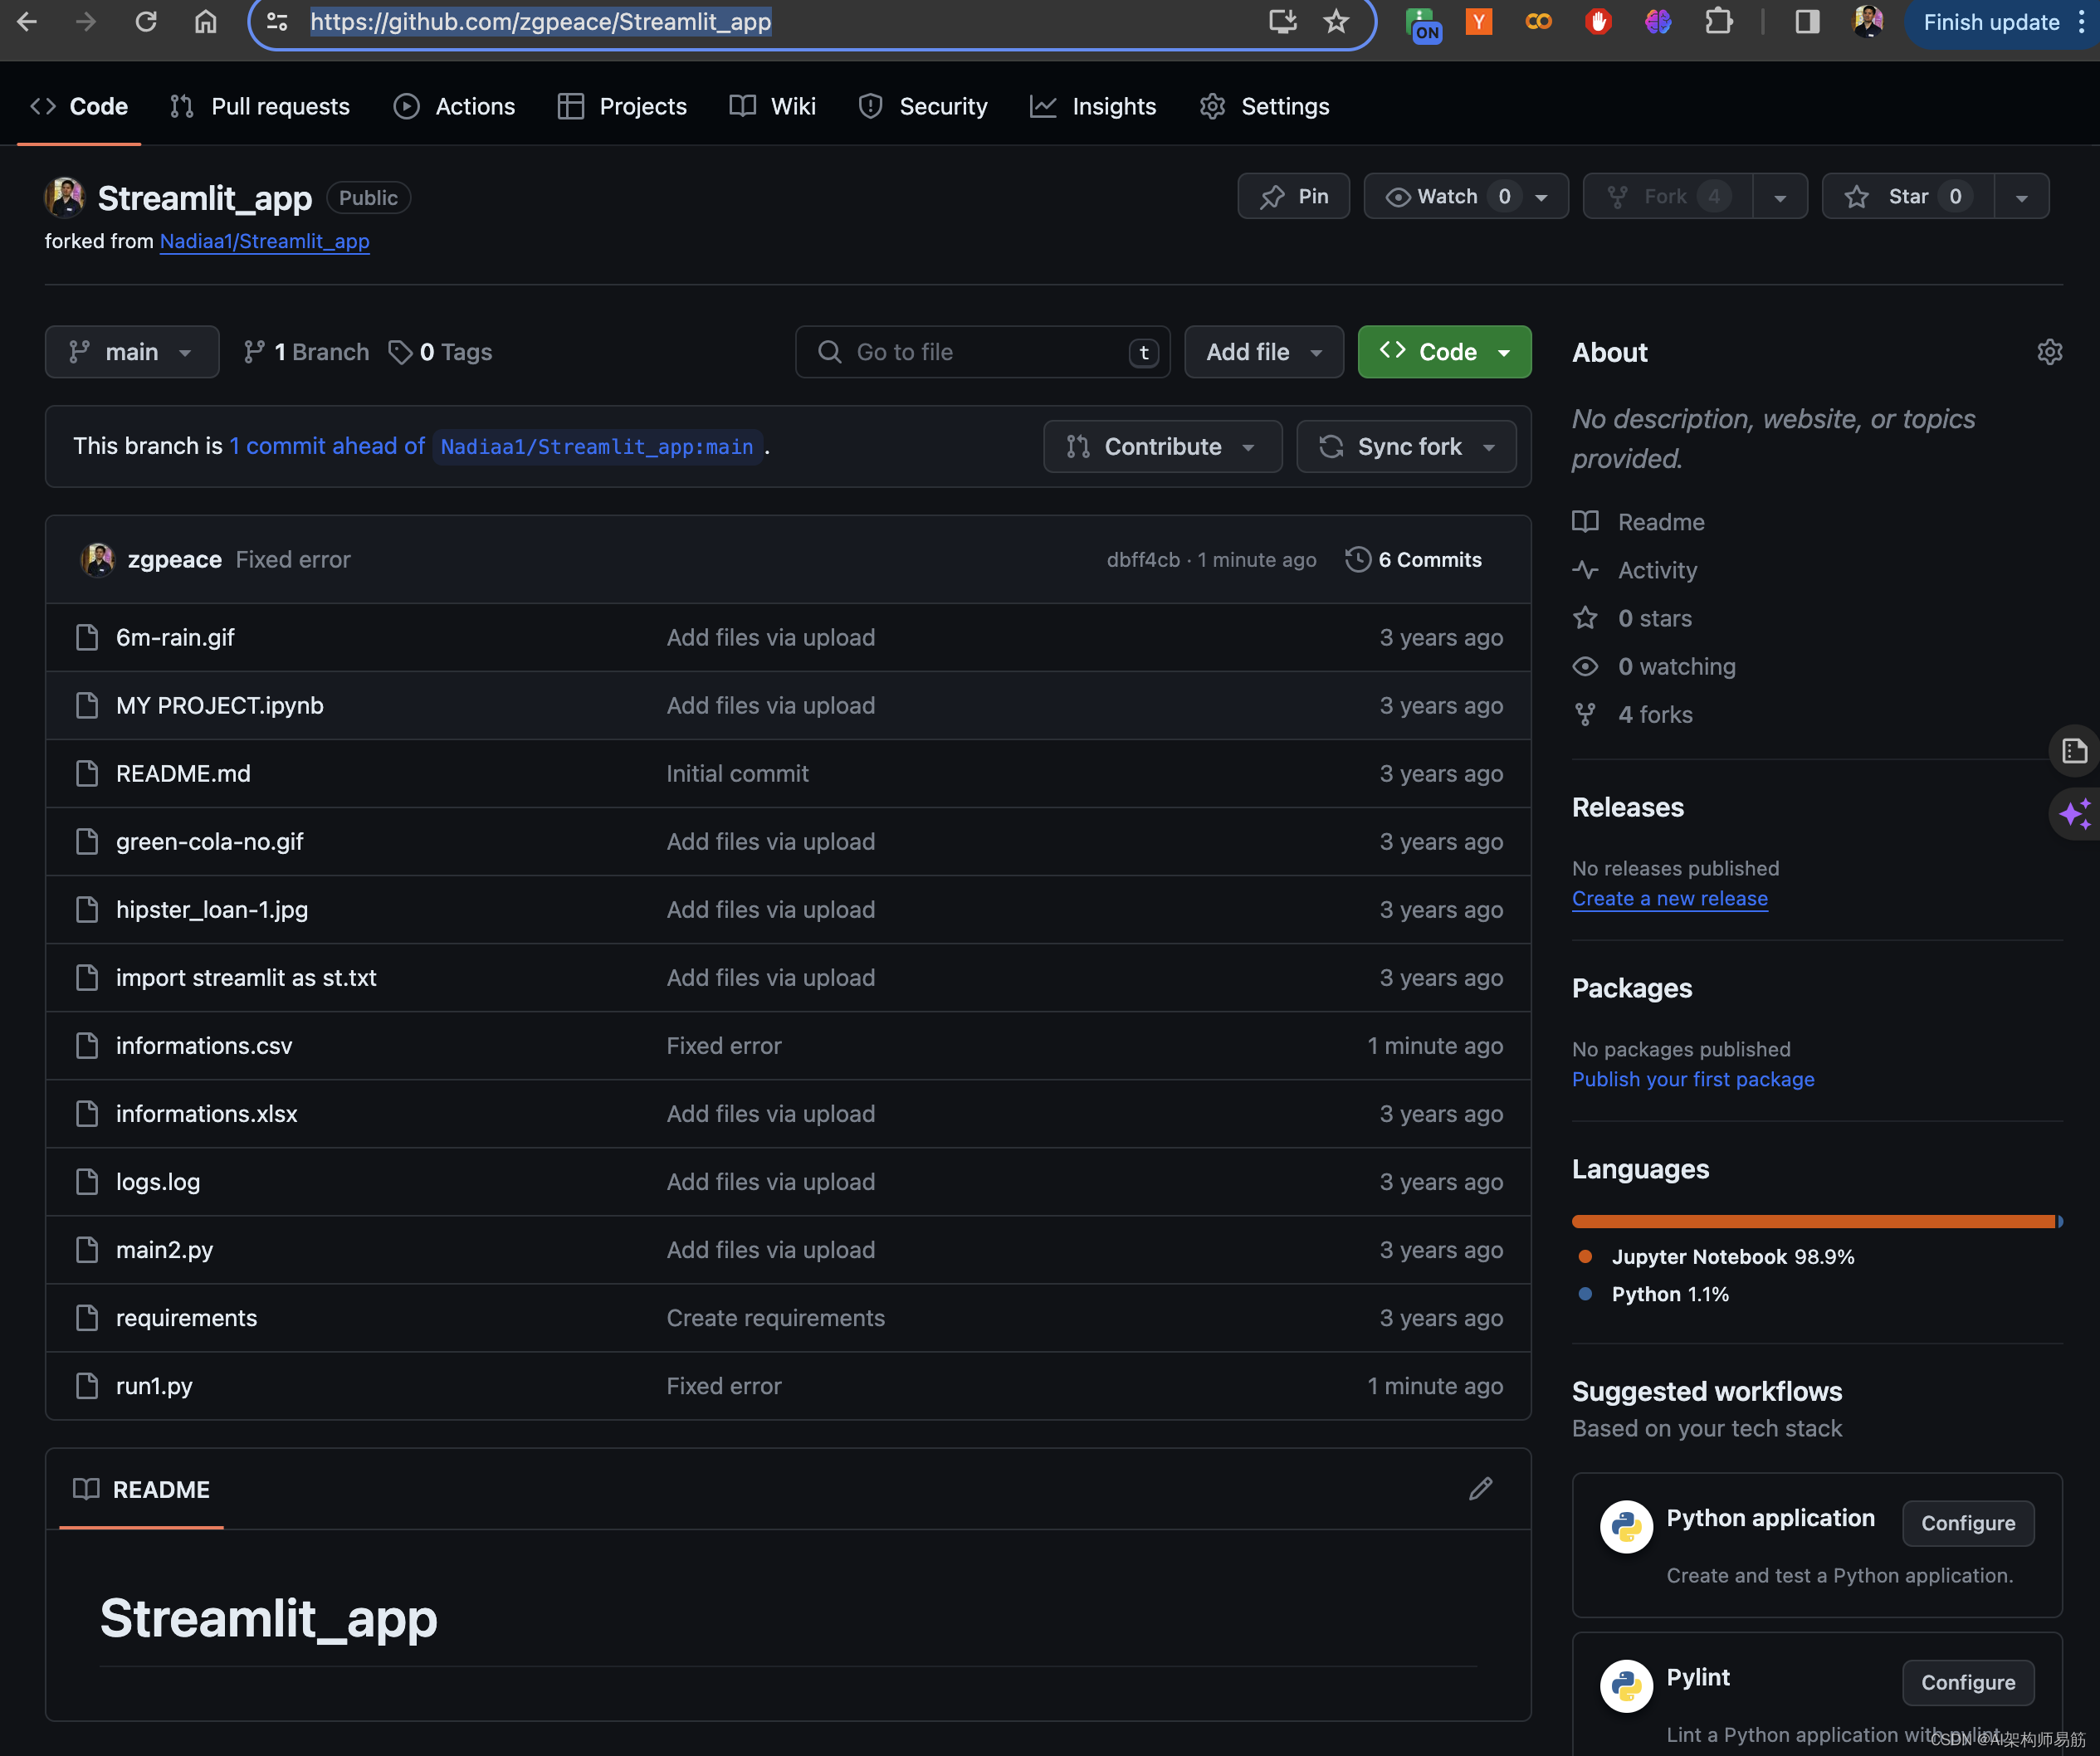Open the orange Y extension icon

point(1478,21)
